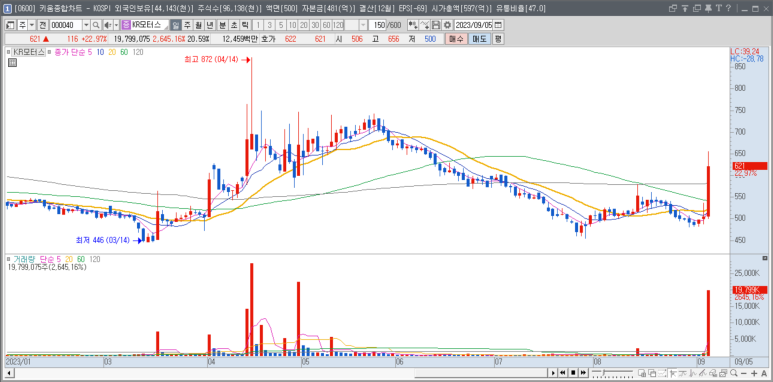Click the 2023/09/05 date field

(473, 25)
